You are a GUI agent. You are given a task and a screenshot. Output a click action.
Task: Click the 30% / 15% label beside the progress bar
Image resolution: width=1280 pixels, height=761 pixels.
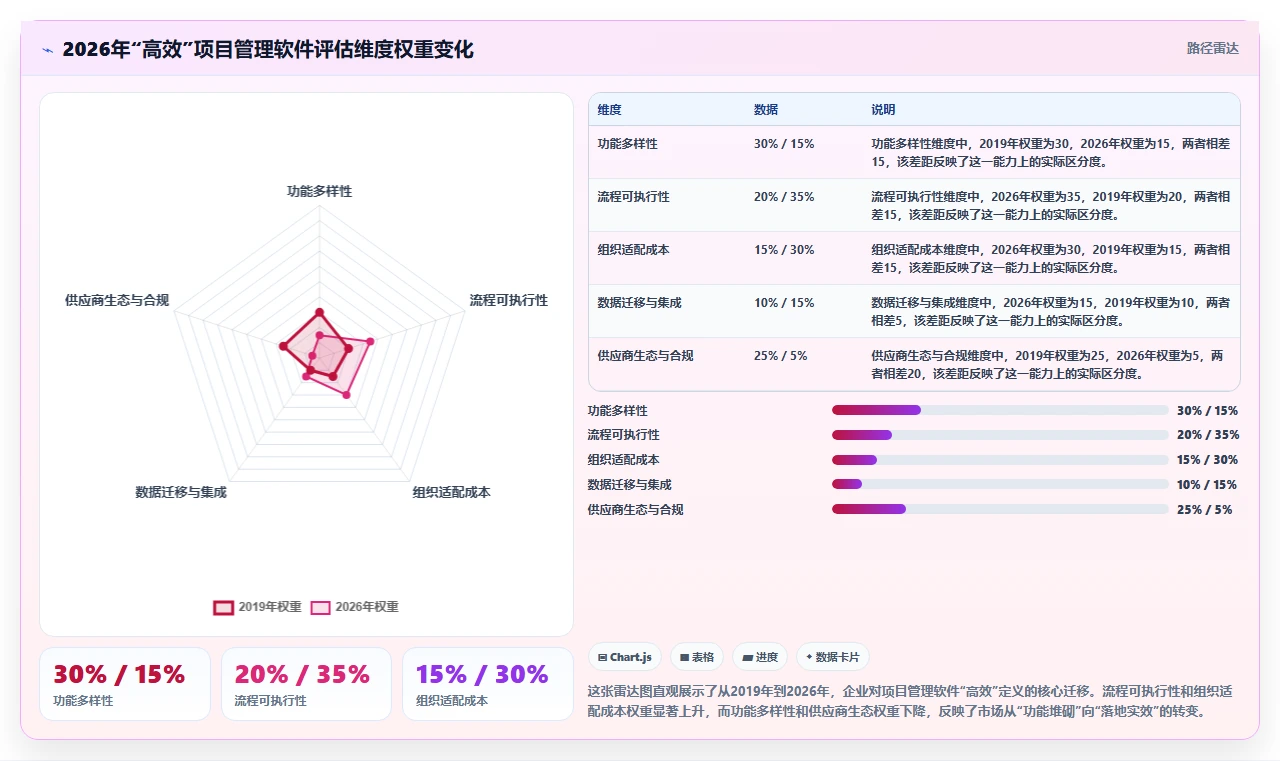pyautogui.click(x=1207, y=411)
